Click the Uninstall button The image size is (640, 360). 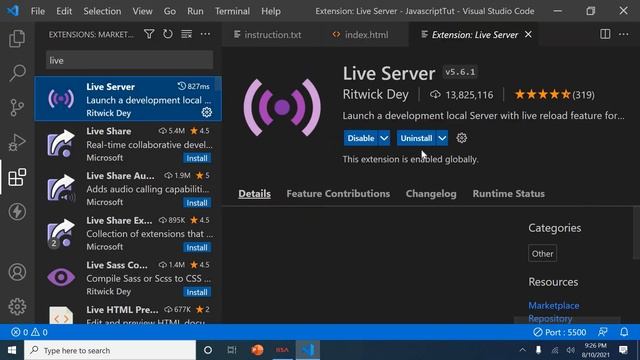pos(416,138)
